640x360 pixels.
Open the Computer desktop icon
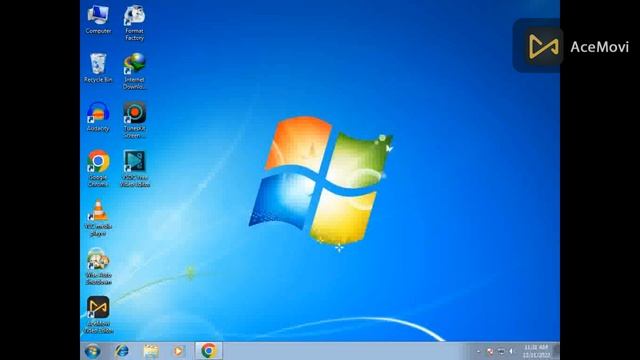coord(98,20)
